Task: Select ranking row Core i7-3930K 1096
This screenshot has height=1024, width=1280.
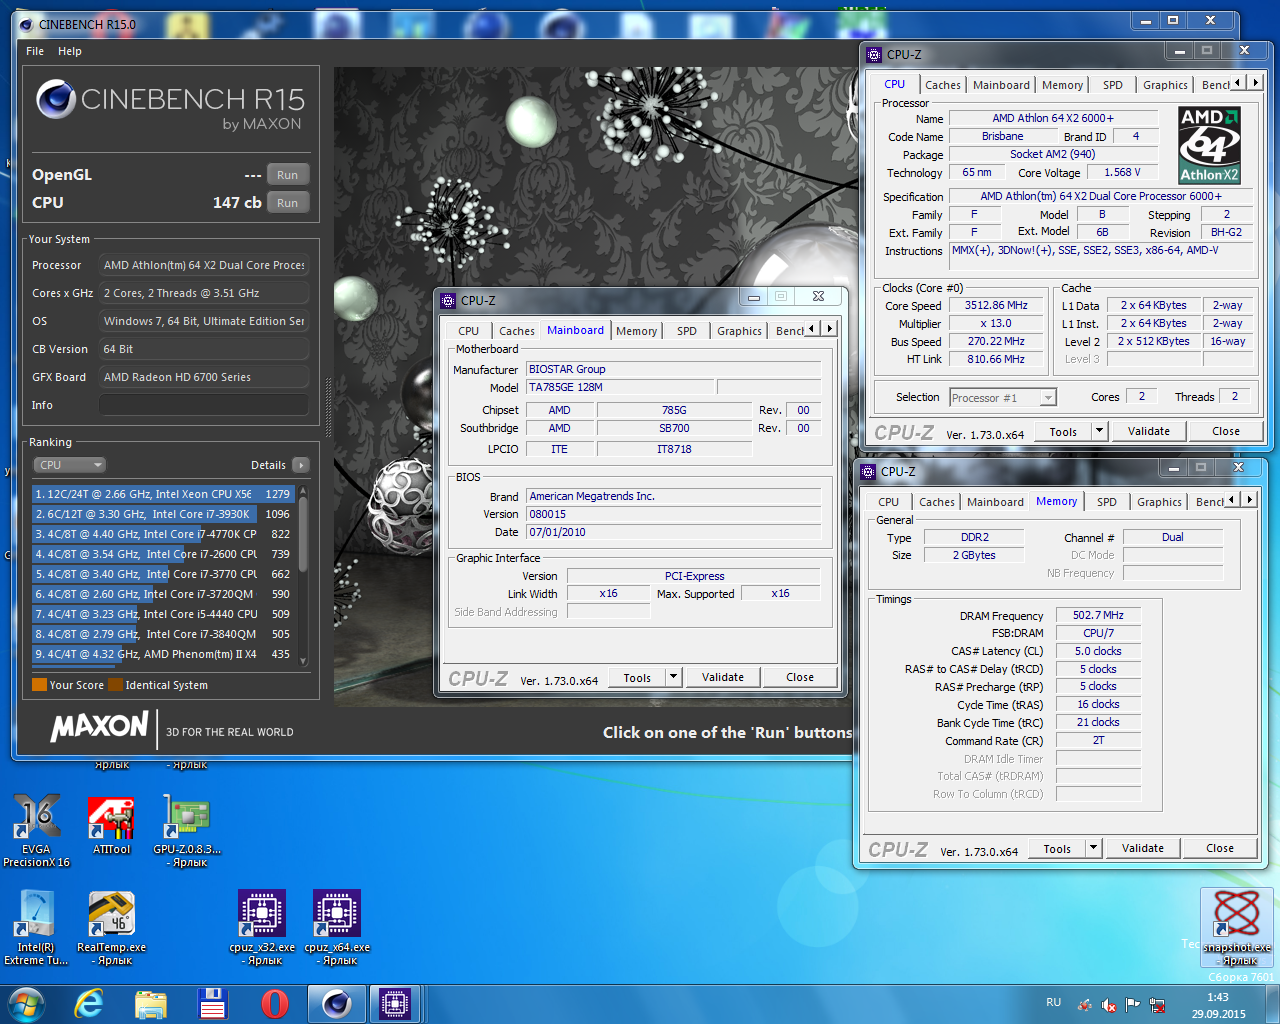Action: tap(163, 514)
